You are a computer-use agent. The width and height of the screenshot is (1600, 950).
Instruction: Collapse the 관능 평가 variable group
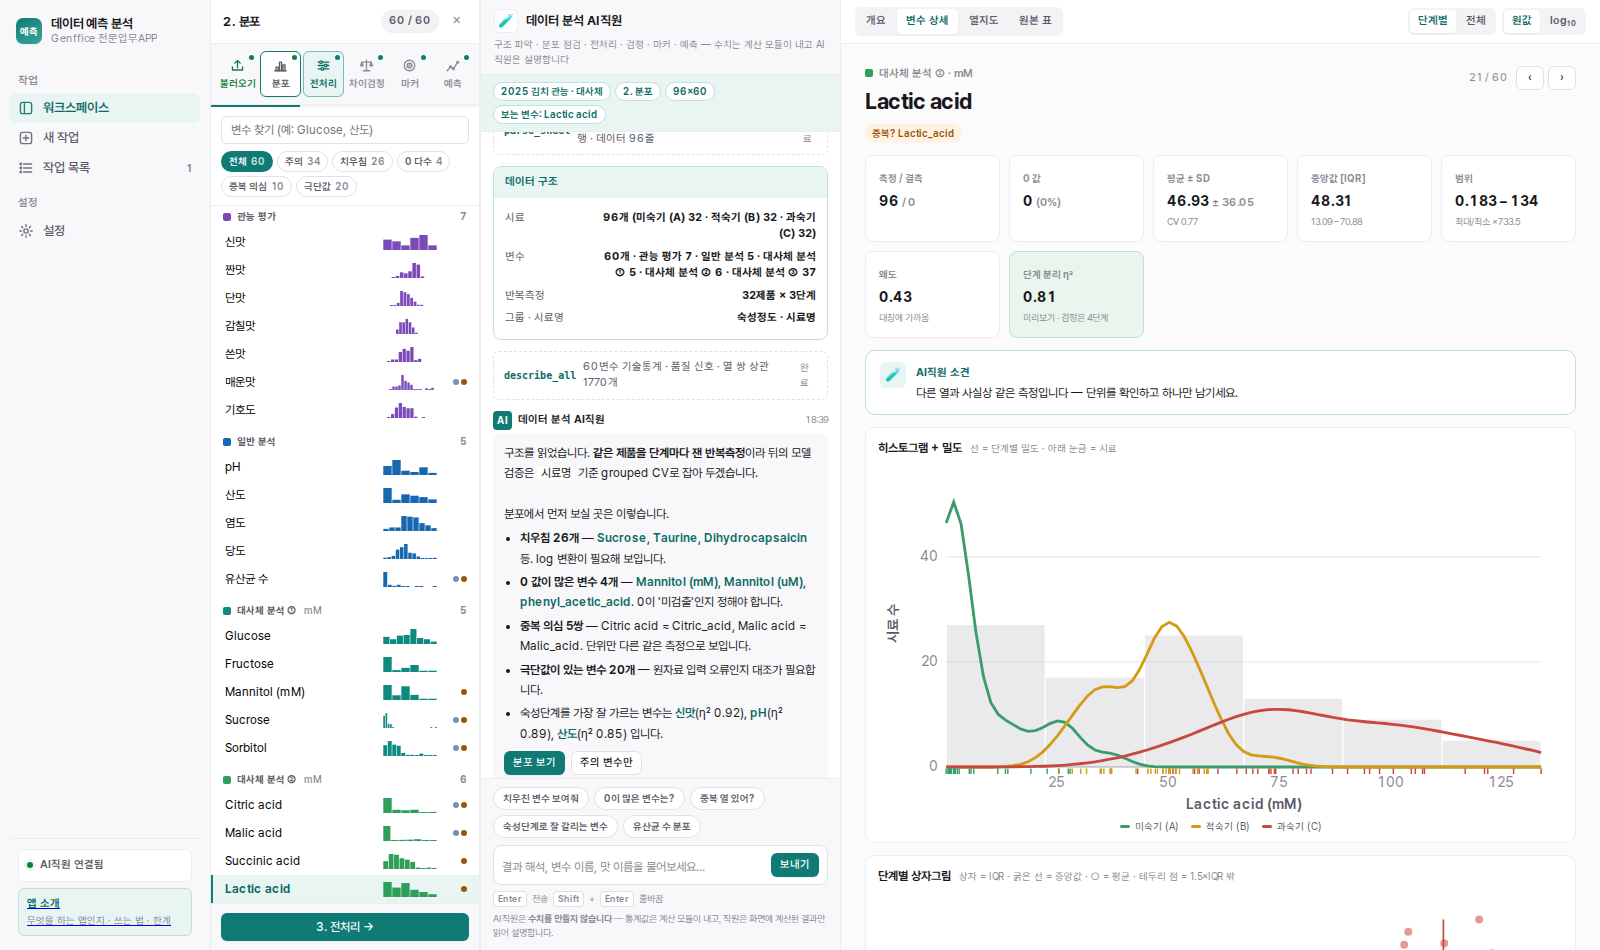pos(345,217)
